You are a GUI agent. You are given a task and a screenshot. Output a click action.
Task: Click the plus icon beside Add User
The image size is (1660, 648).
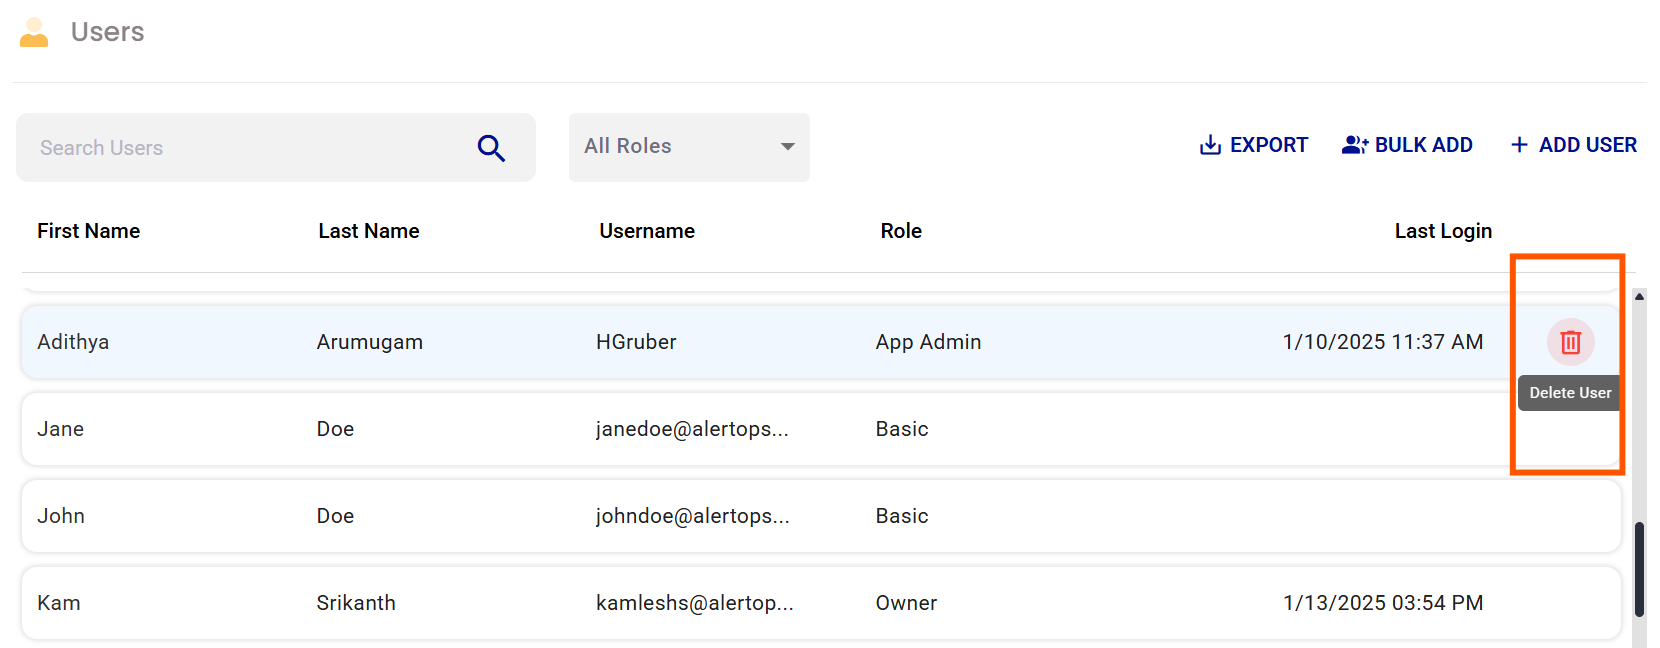coord(1519,145)
